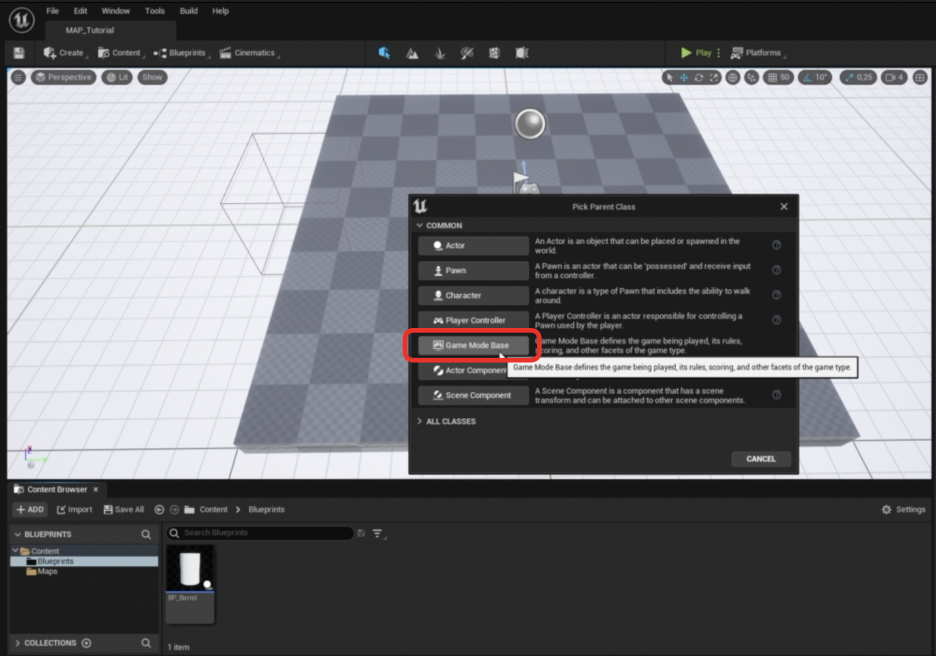936x656 pixels.
Task: Switch to Brush Editing mode icon
Action: [x=522, y=53]
